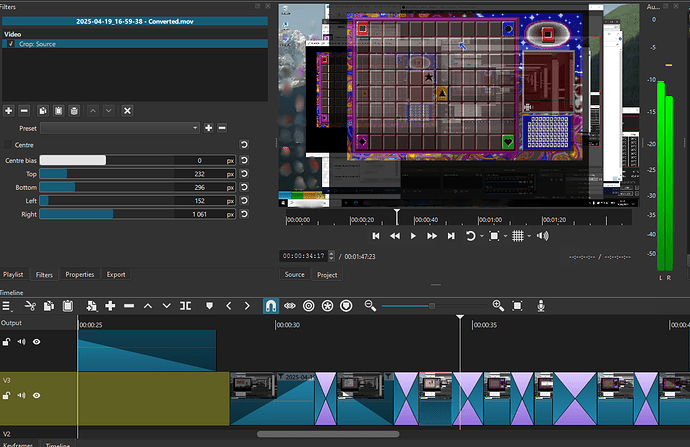Reset the Centre setting
The height and width of the screenshot is (447, 690).
(244, 145)
